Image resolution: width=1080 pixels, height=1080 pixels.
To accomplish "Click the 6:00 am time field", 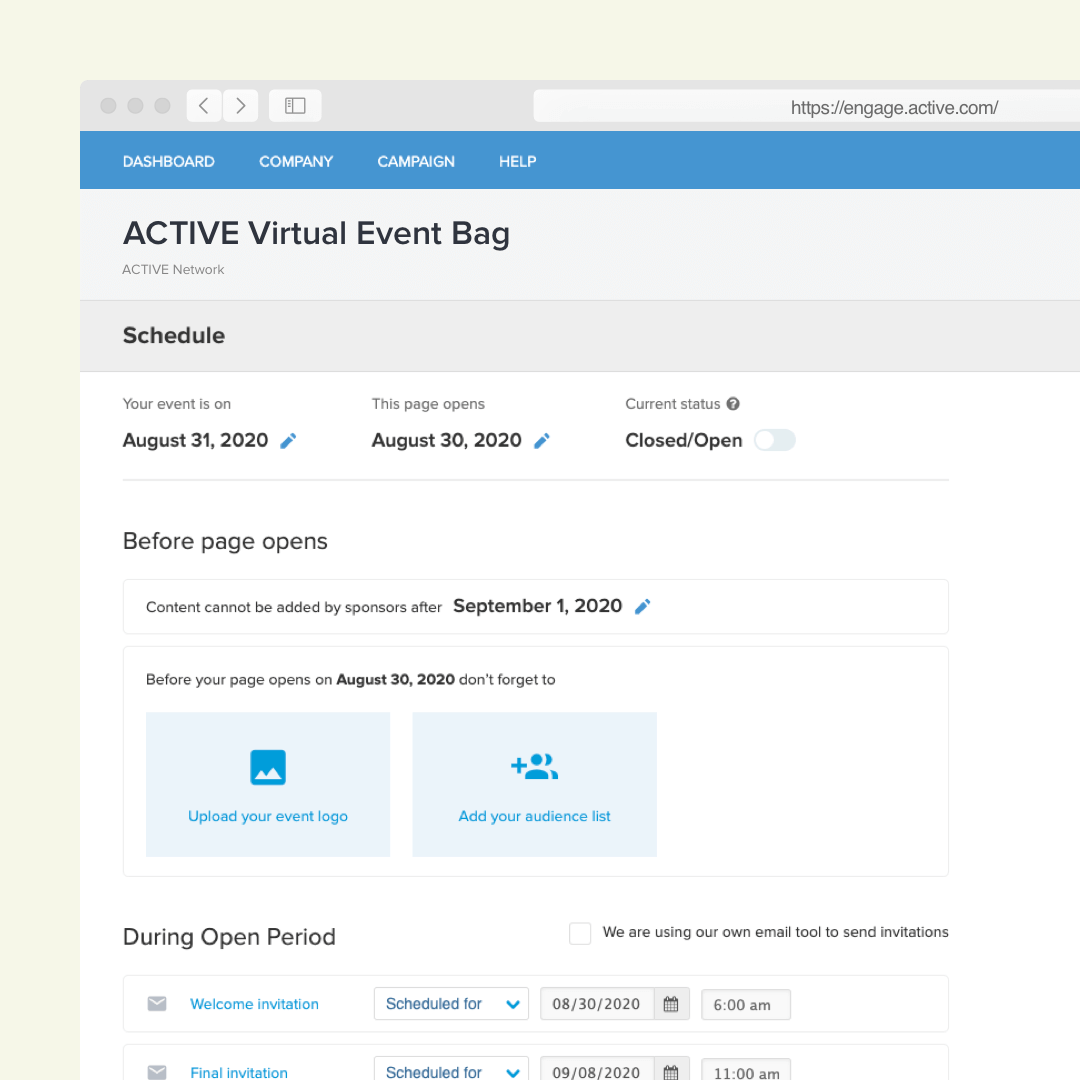I will click(745, 1003).
